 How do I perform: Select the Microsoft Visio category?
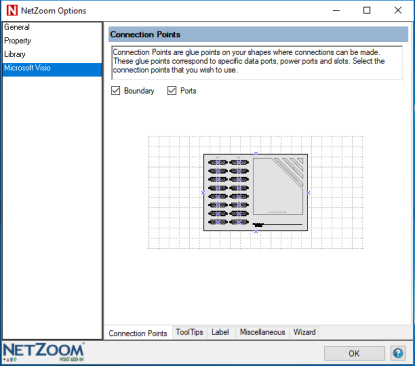52,68
